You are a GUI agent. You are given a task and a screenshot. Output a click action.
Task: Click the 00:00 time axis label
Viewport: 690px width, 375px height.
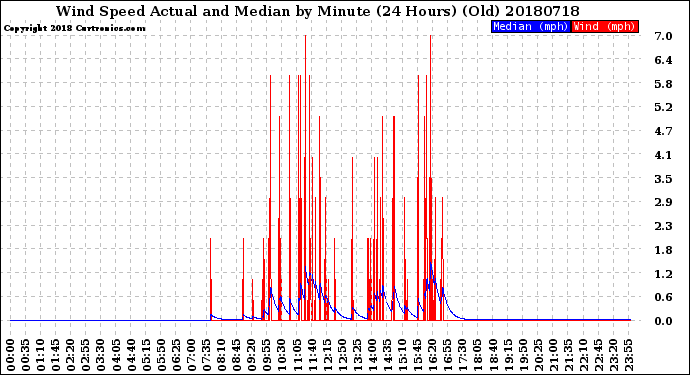(11, 355)
